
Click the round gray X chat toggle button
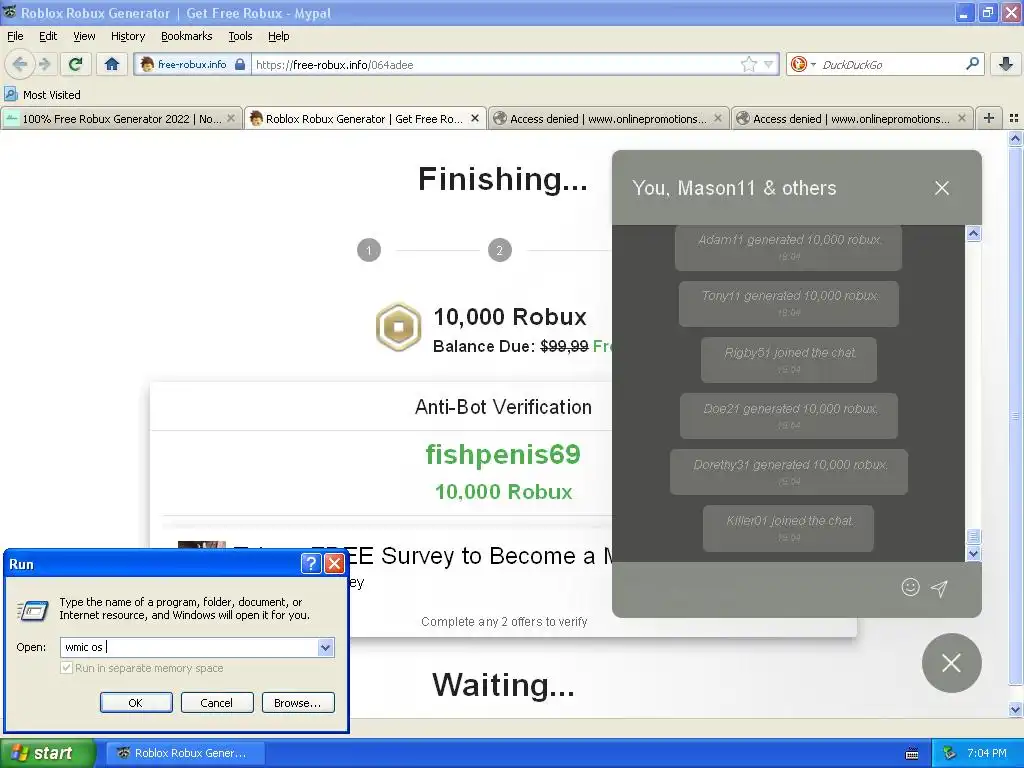952,663
